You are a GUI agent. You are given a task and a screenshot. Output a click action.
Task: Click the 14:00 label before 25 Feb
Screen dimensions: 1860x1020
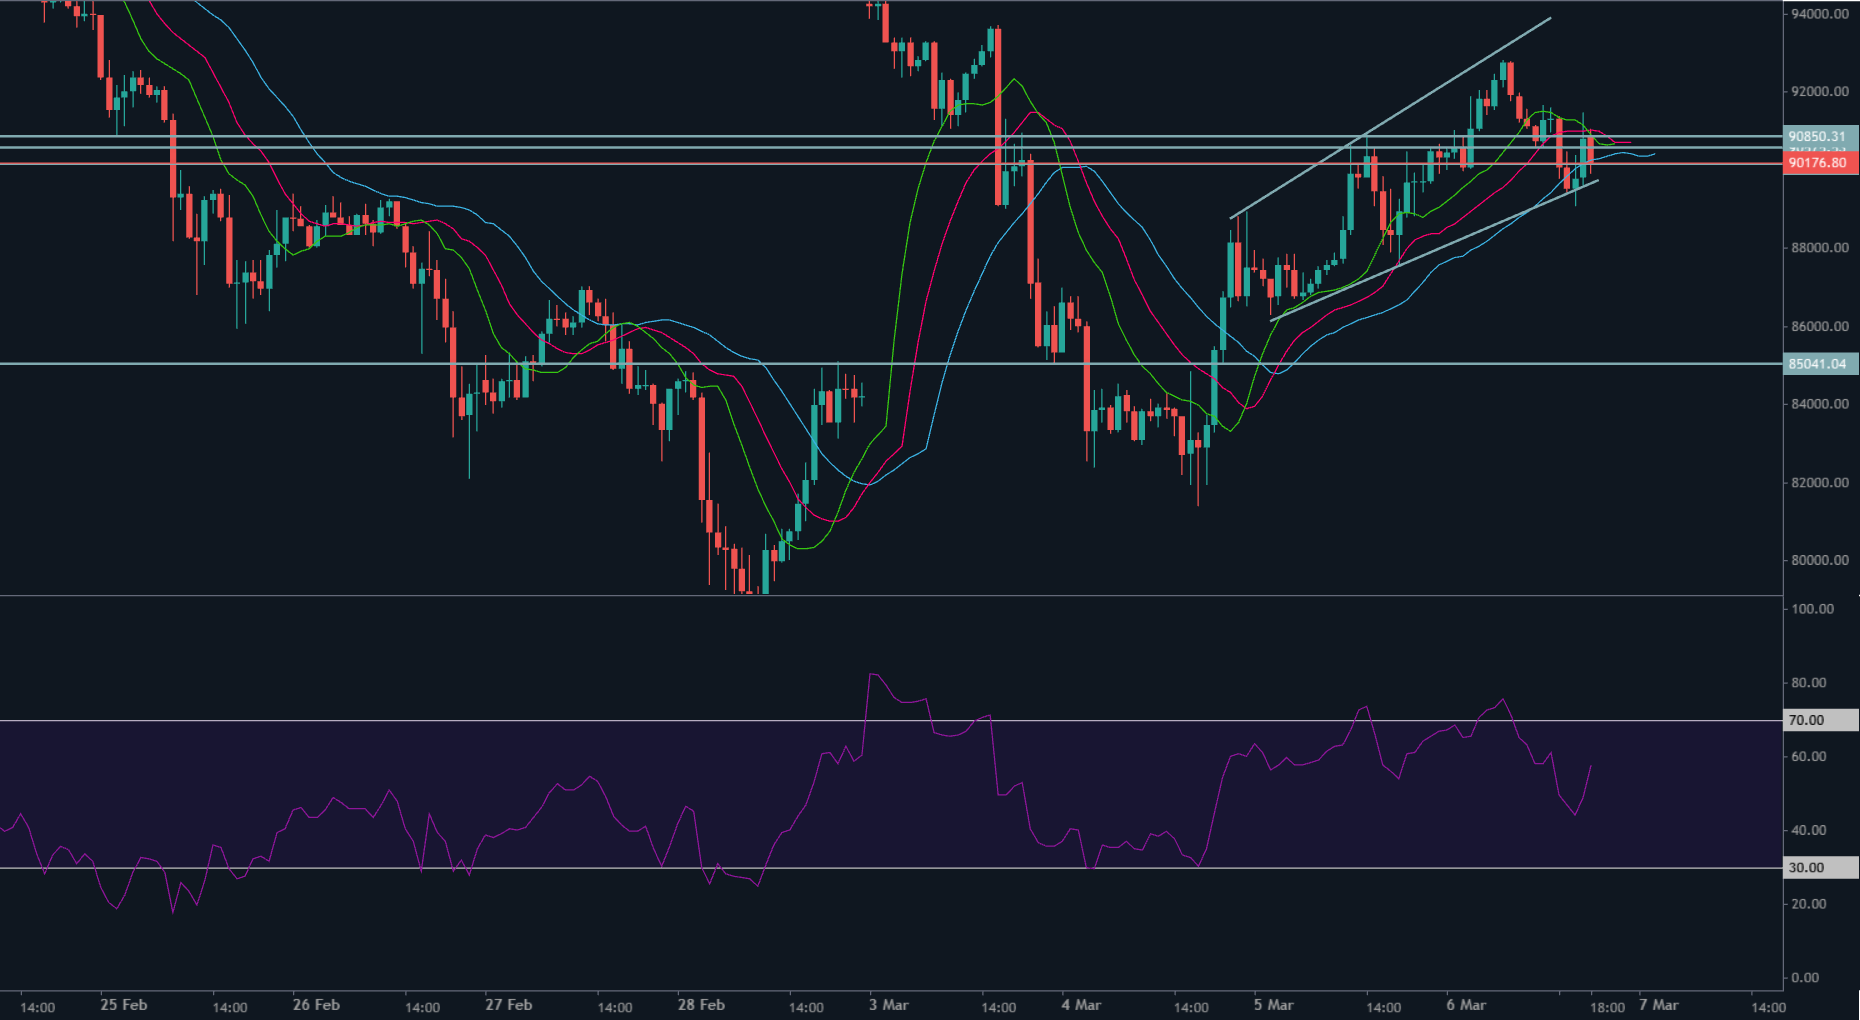tap(38, 1007)
